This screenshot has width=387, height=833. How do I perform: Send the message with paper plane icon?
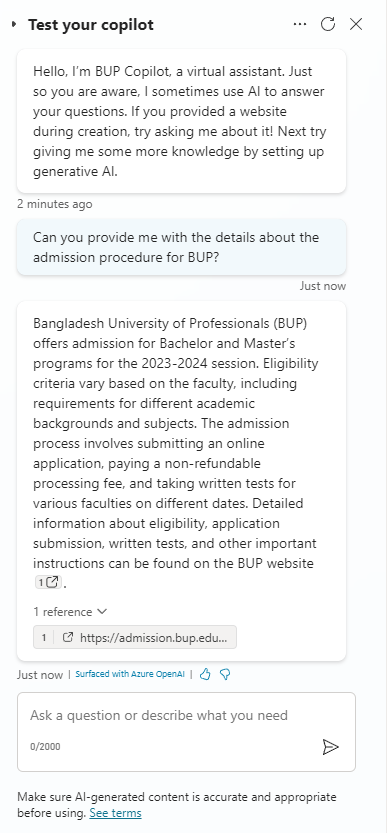coord(331,746)
